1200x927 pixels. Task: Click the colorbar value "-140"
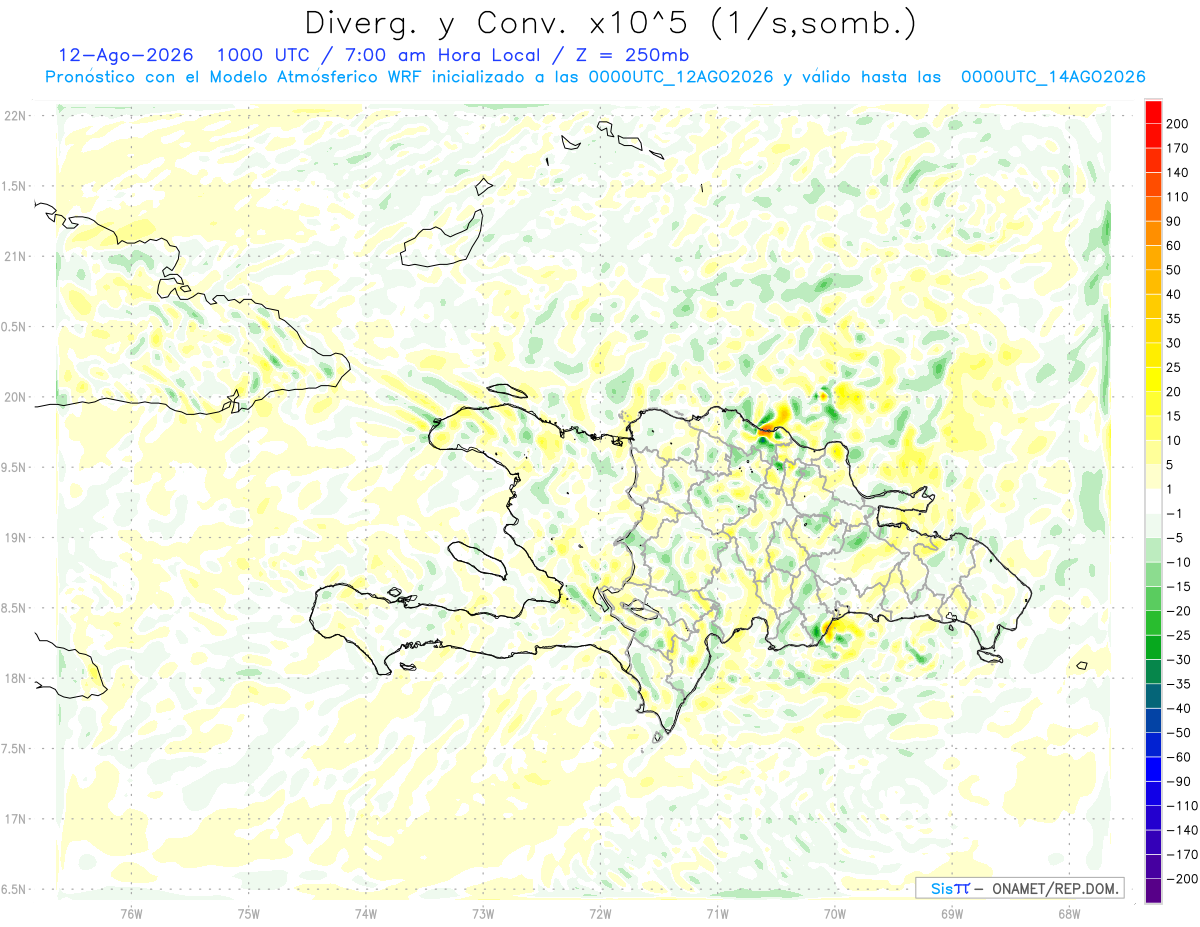pyautogui.click(x=1183, y=830)
